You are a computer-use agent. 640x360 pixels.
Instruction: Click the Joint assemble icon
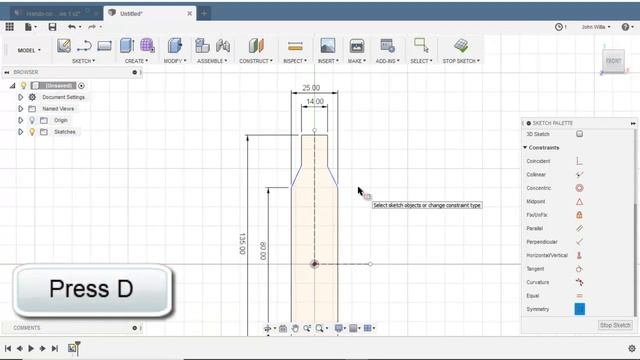coord(223,46)
